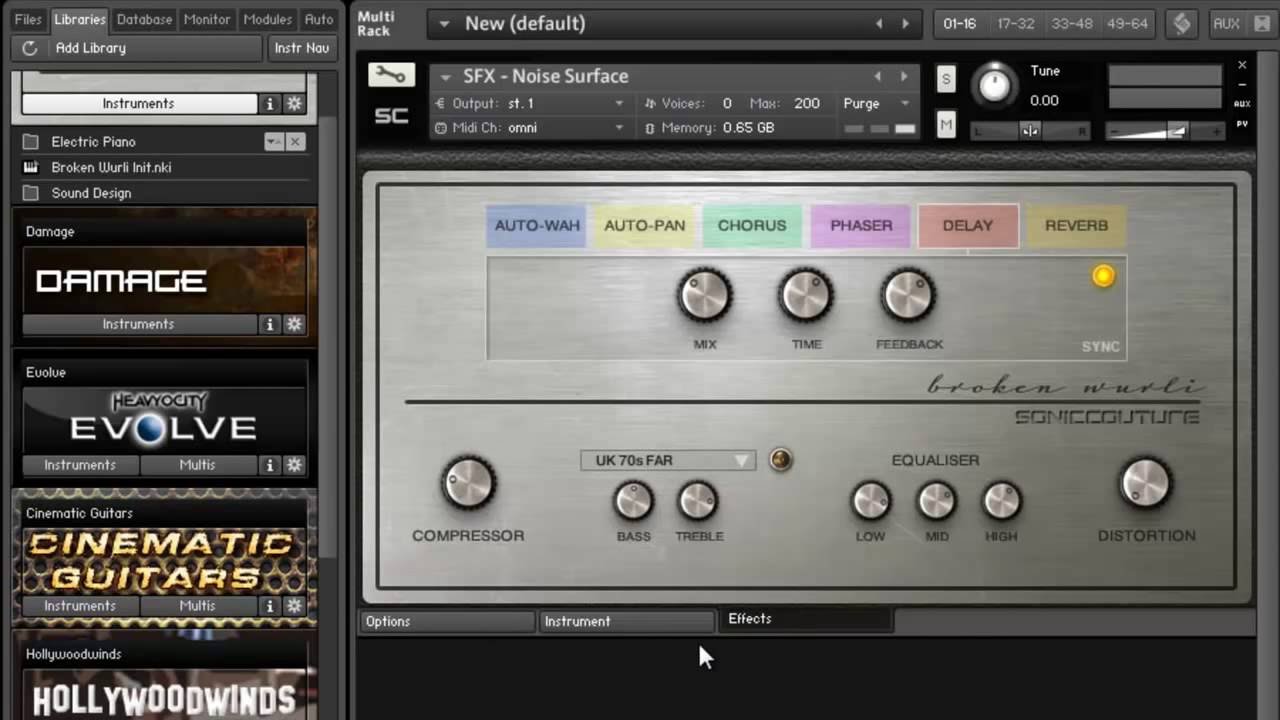Open instrument edit mode with wrench icon
Image resolution: width=1280 pixels, height=720 pixels.
click(x=391, y=75)
